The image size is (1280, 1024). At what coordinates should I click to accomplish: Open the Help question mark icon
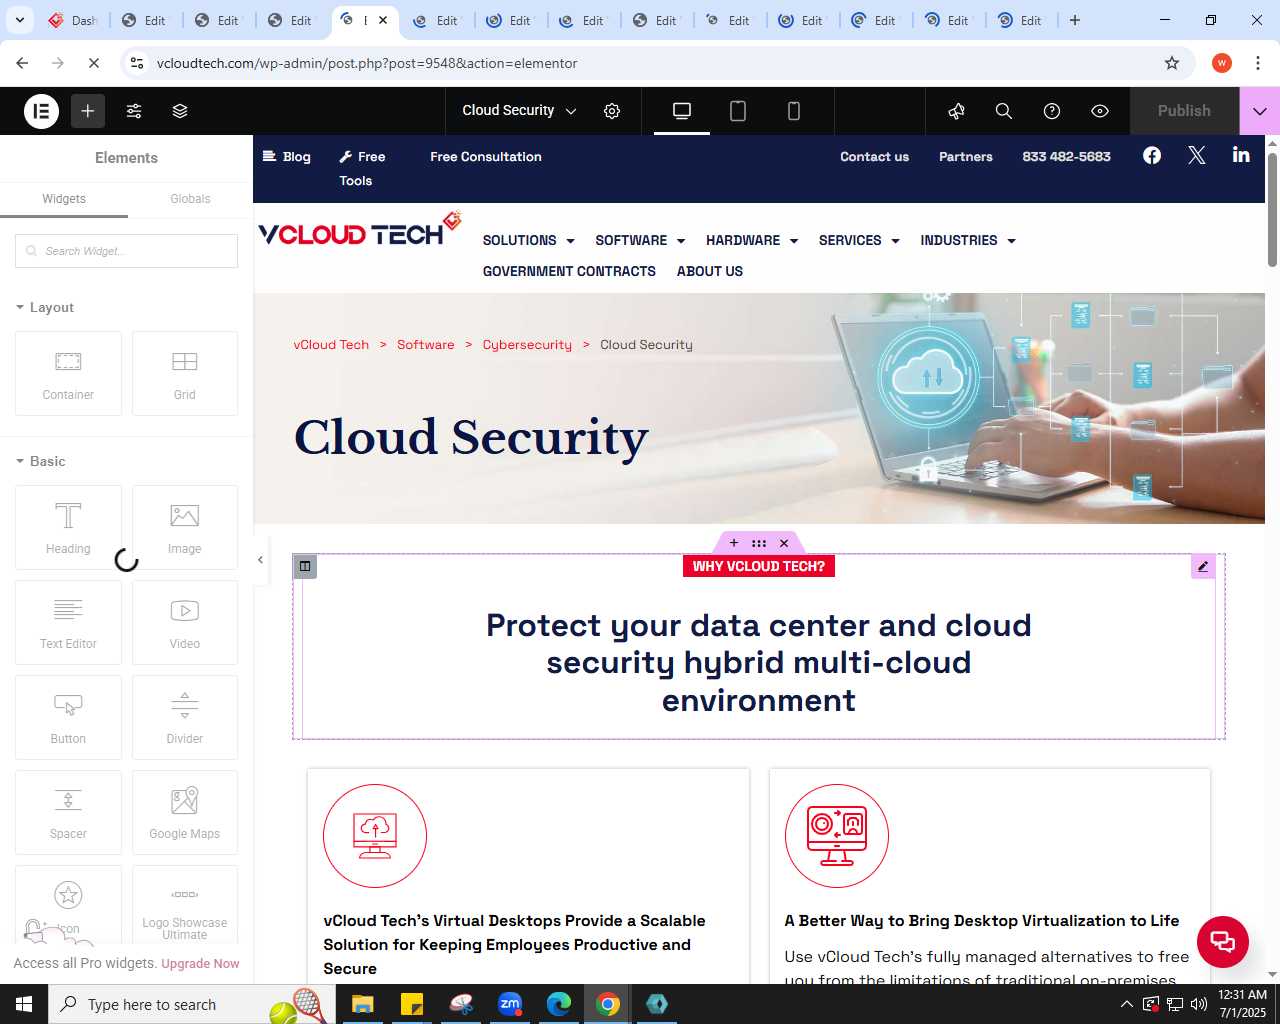pyautogui.click(x=1052, y=111)
